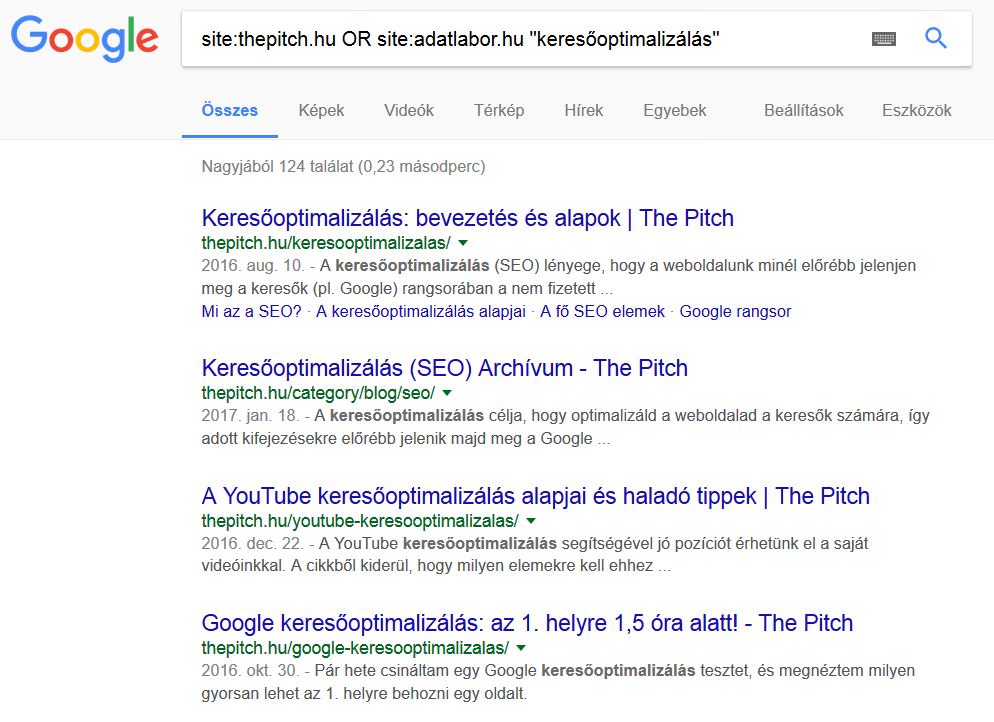Image resolution: width=994 pixels, height=722 pixels.
Task: Open the Beállítások menu
Action: tap(804, 110)
